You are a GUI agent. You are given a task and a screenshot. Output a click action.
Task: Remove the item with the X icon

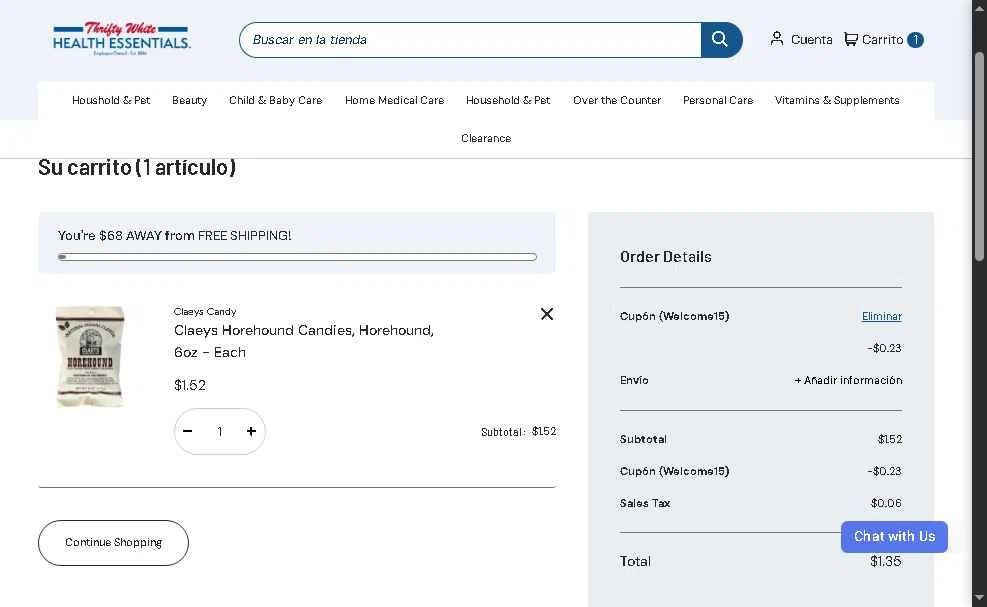tap(547, 314)
